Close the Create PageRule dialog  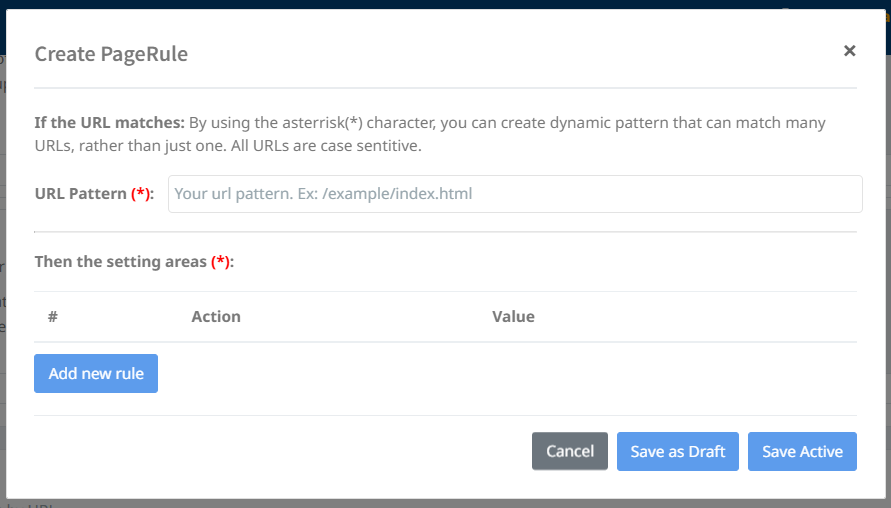coord(849,51)
